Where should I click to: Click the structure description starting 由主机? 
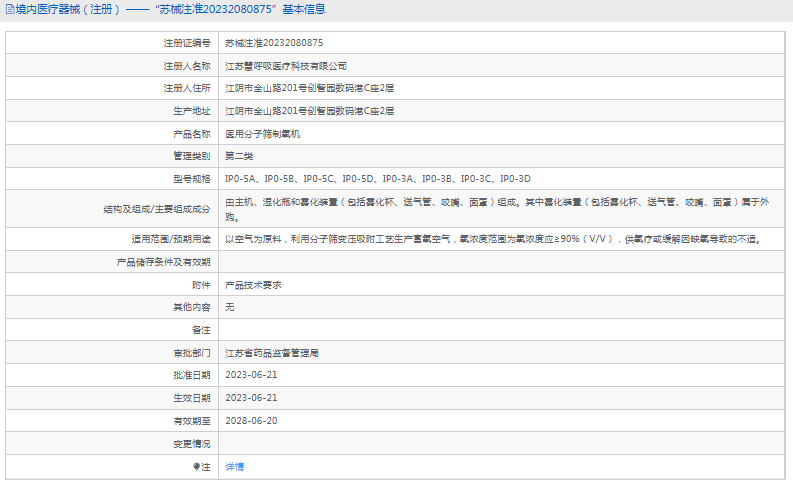tap(497, 209)
